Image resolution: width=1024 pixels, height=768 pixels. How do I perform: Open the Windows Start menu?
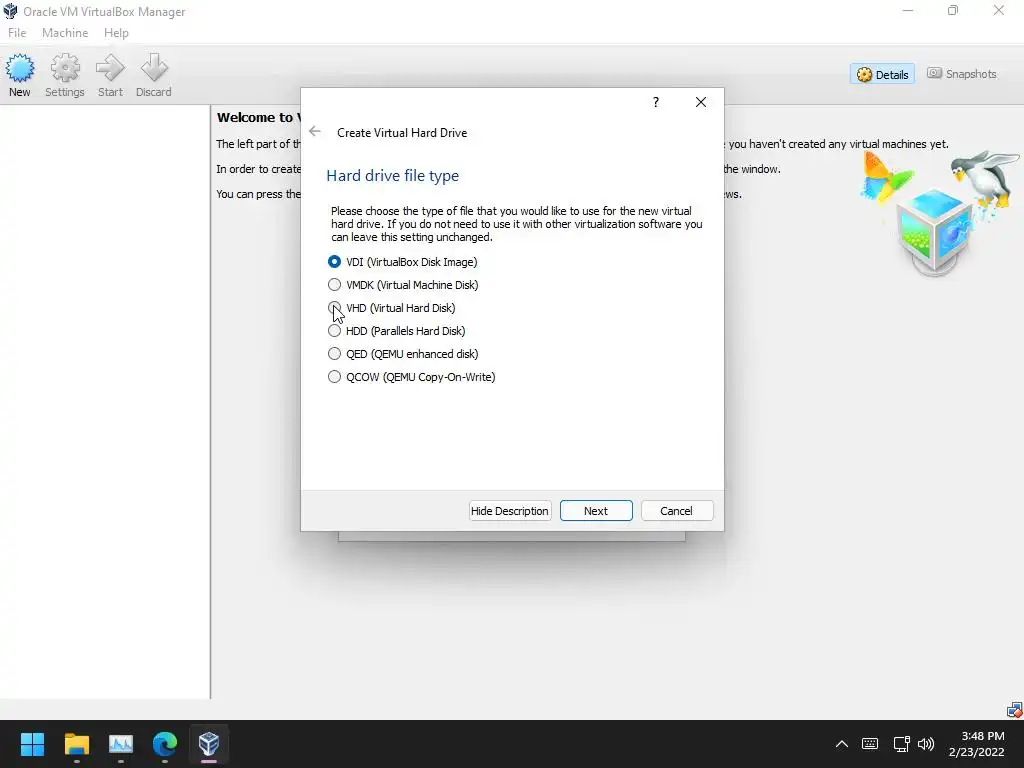(32, 744)
